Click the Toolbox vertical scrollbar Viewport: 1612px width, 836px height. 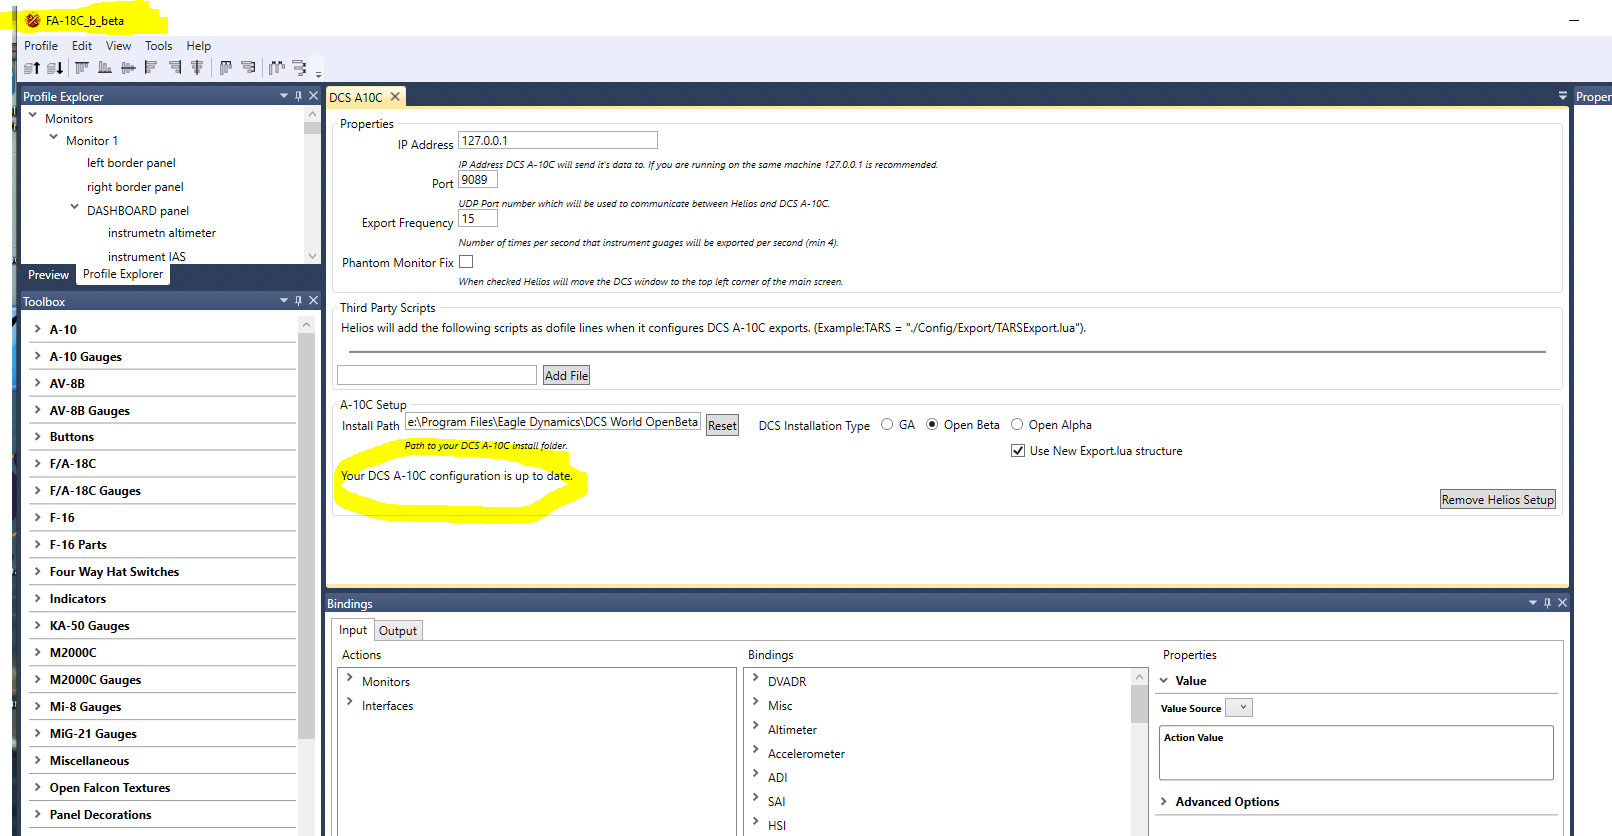coord(307,535)
